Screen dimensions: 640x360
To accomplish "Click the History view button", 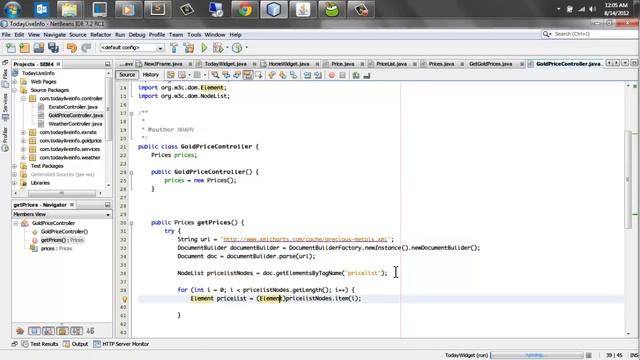I will (x=151, y=75).
